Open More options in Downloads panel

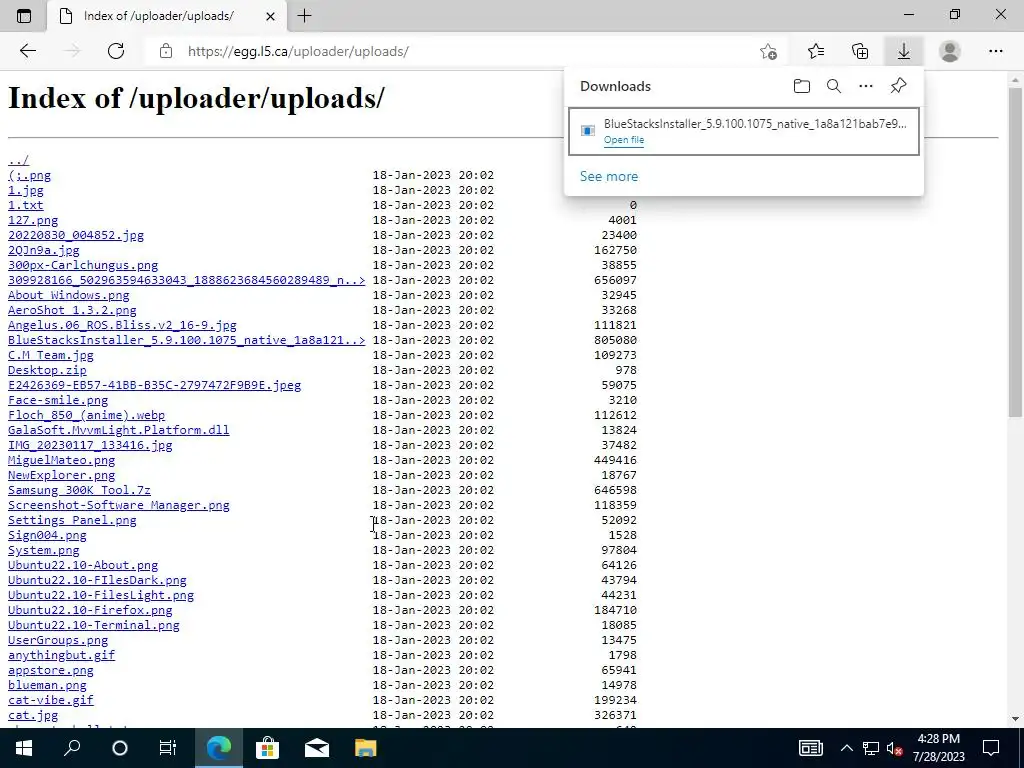(866, 86)
